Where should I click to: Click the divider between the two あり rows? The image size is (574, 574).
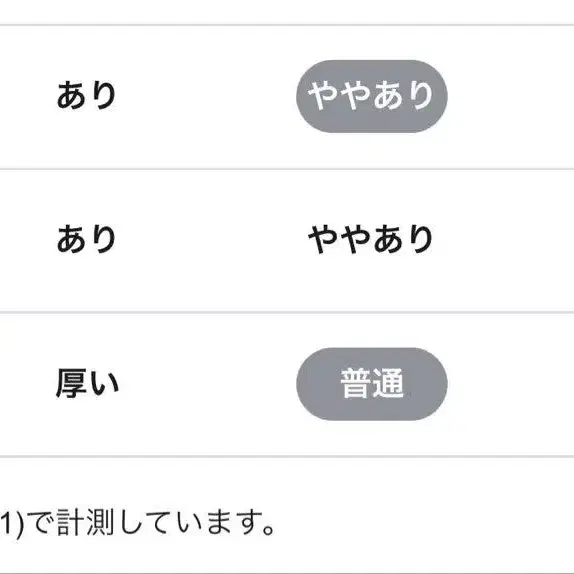[x=287, y=169]
